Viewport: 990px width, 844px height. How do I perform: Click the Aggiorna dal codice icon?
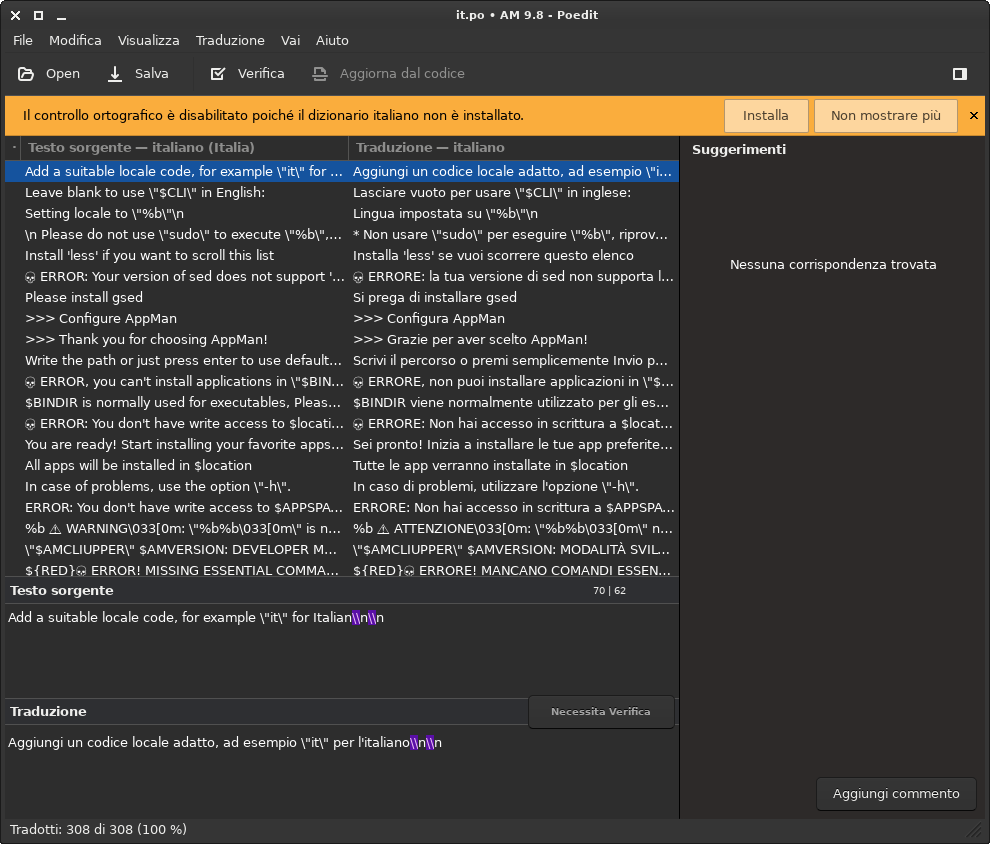(x=320, y=74)
